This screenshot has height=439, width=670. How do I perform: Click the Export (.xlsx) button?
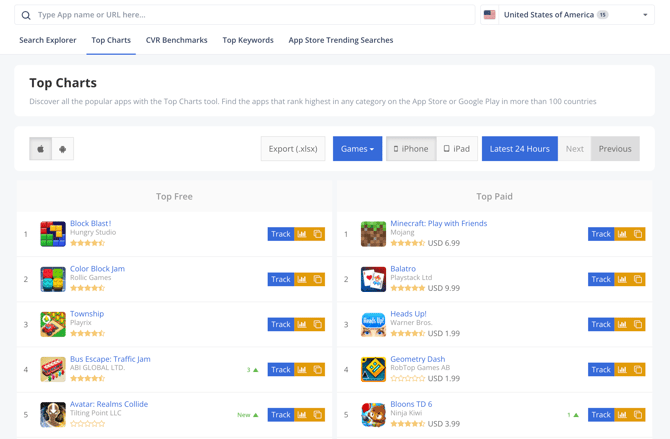[293, 149]
